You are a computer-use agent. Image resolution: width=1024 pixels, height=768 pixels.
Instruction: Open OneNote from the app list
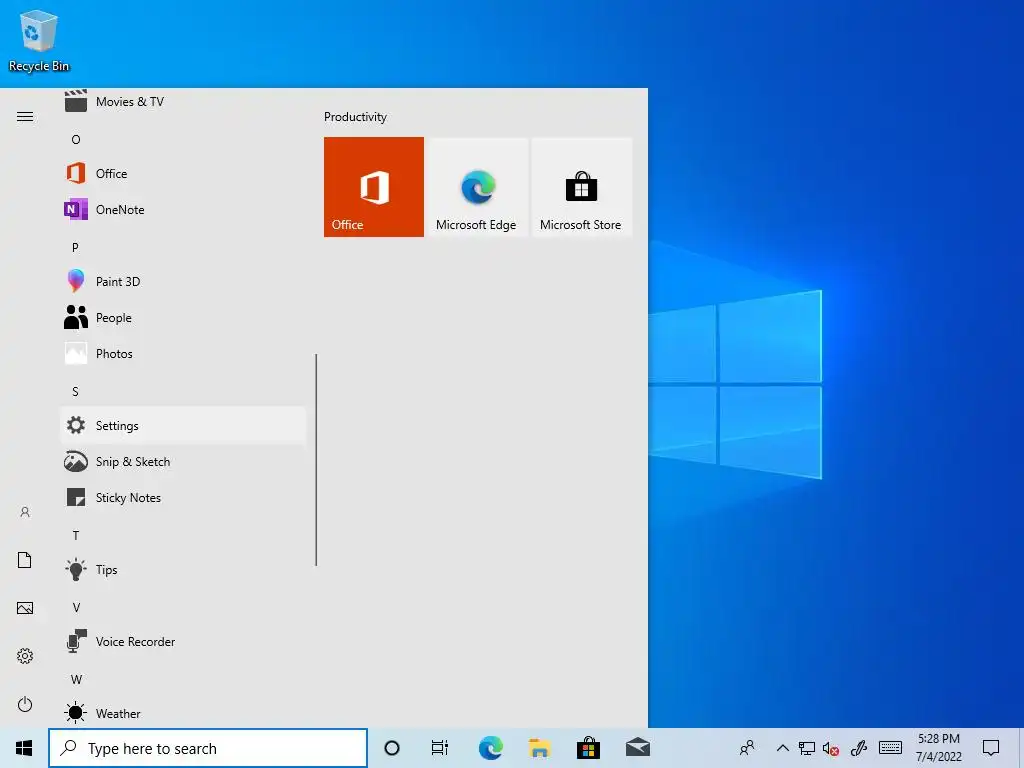tap(183, 210)
